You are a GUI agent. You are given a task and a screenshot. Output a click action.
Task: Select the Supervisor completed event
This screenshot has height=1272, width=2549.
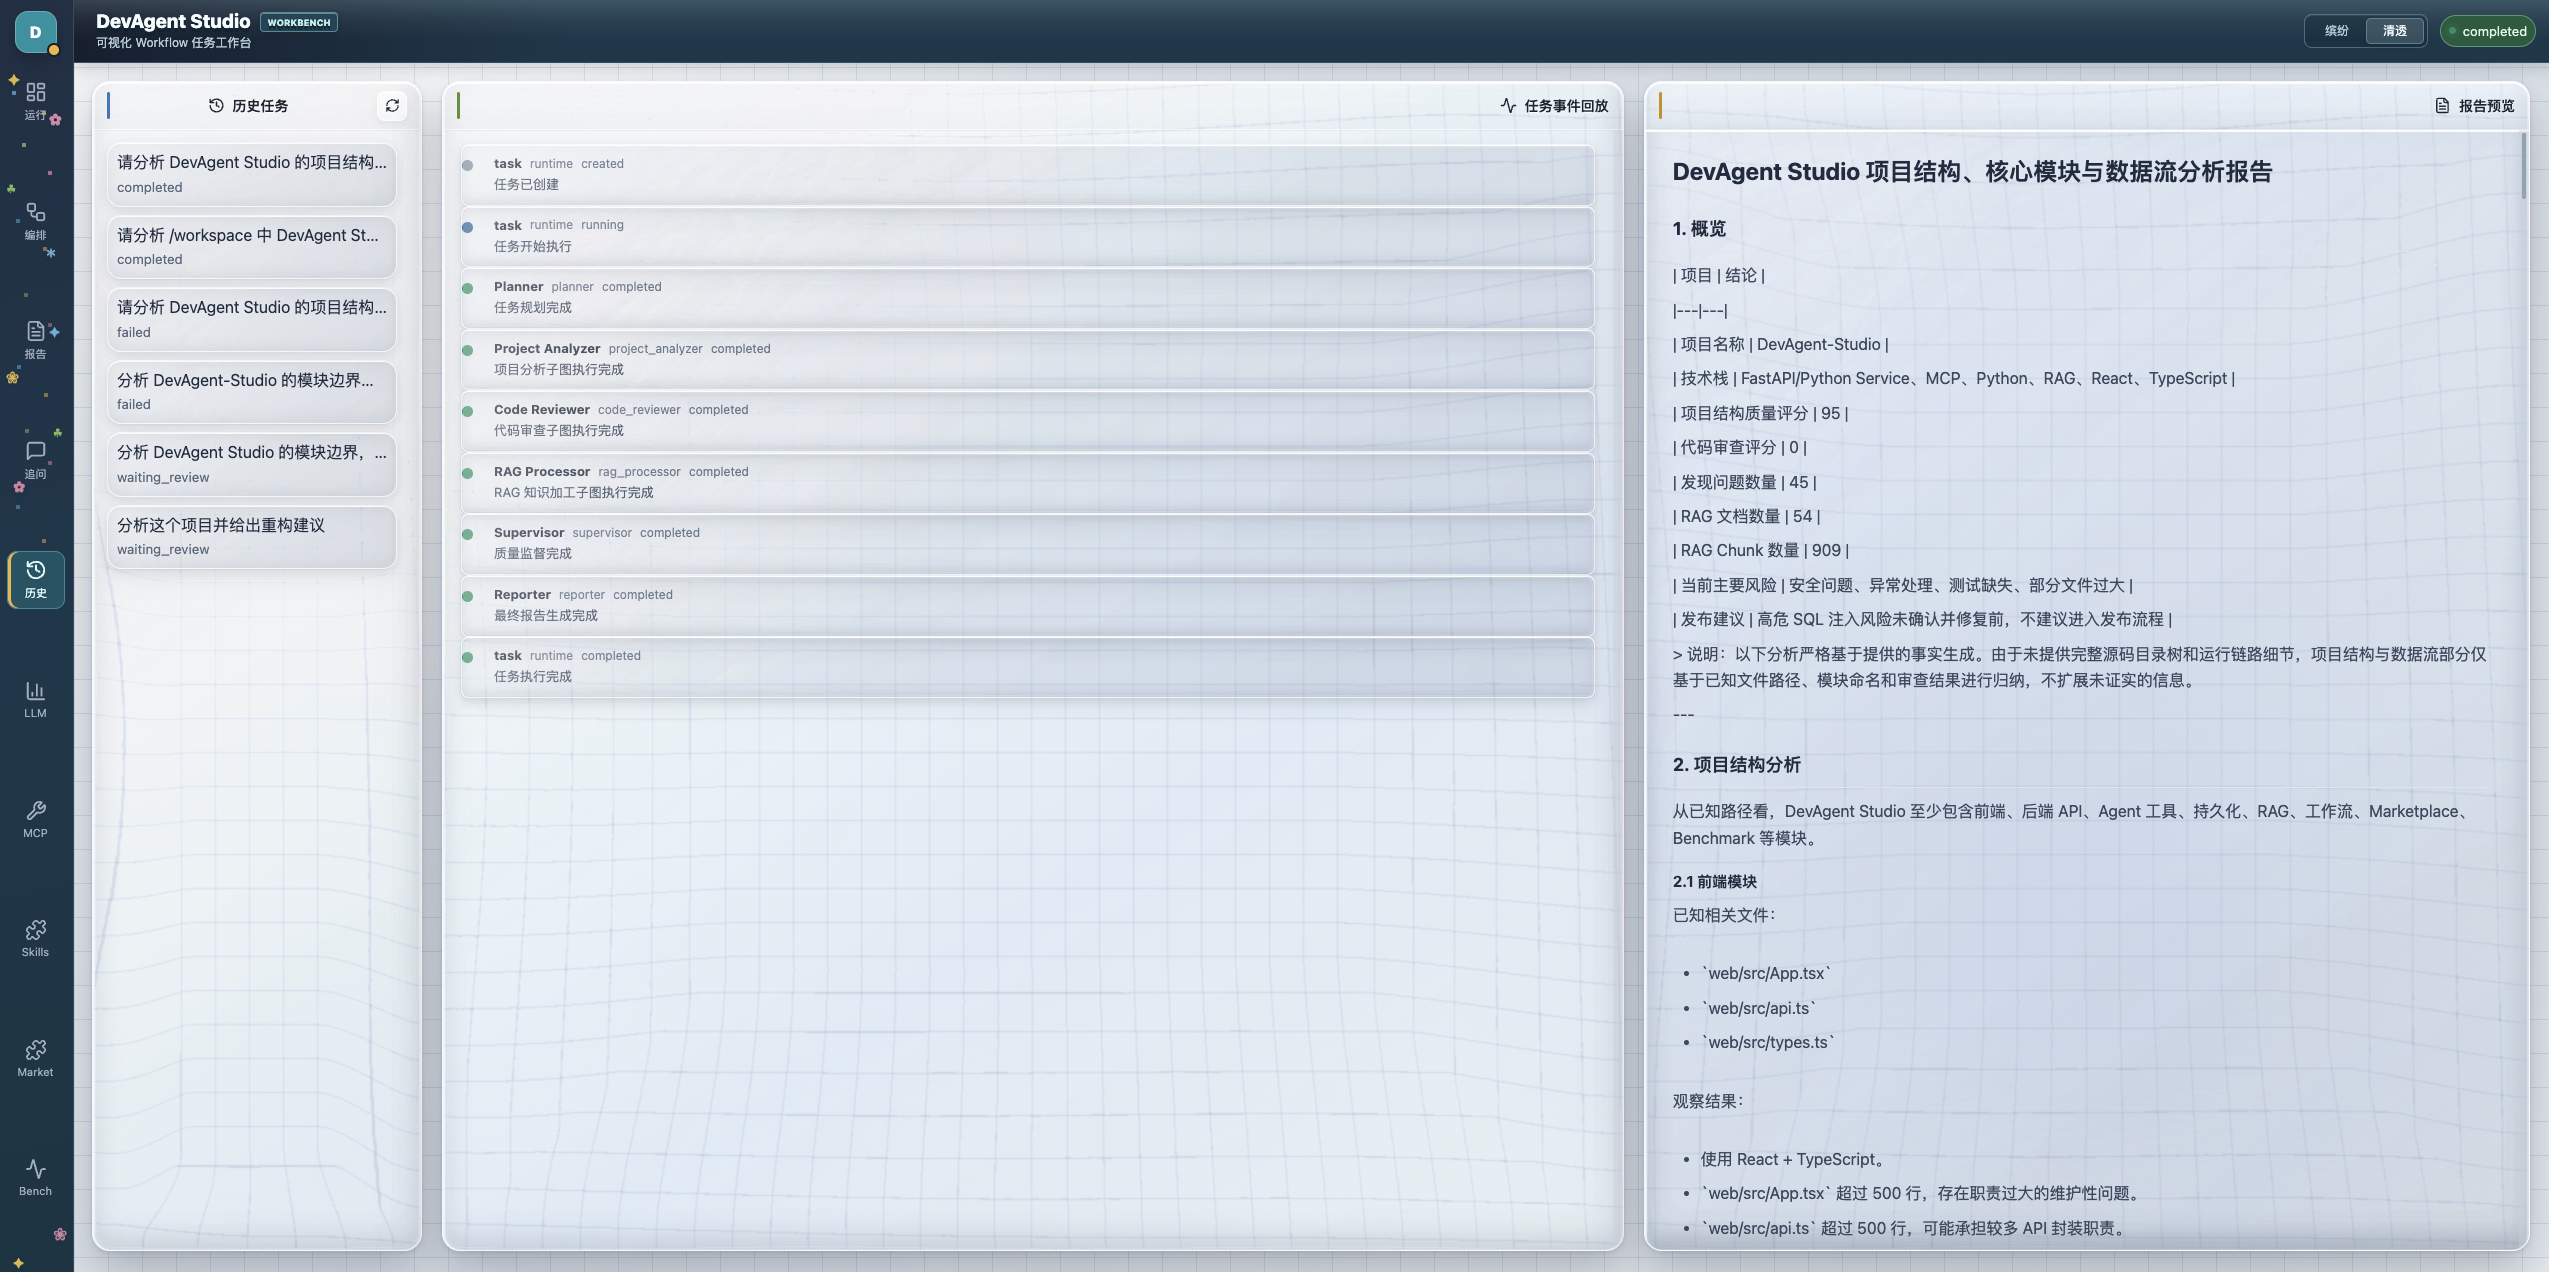coord(1027,543)
